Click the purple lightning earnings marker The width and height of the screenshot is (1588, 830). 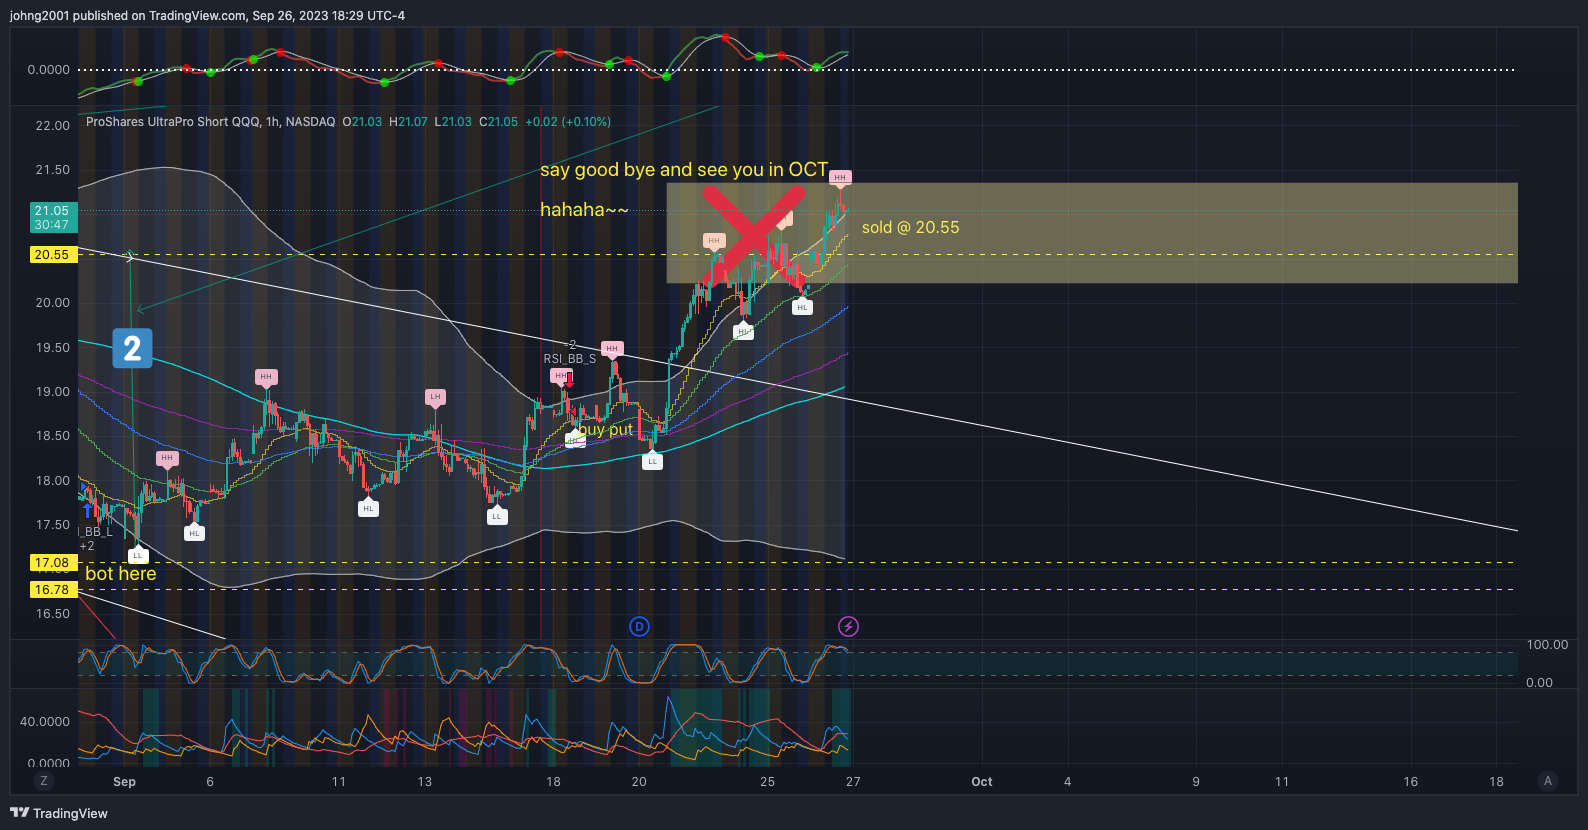point(848,627)
